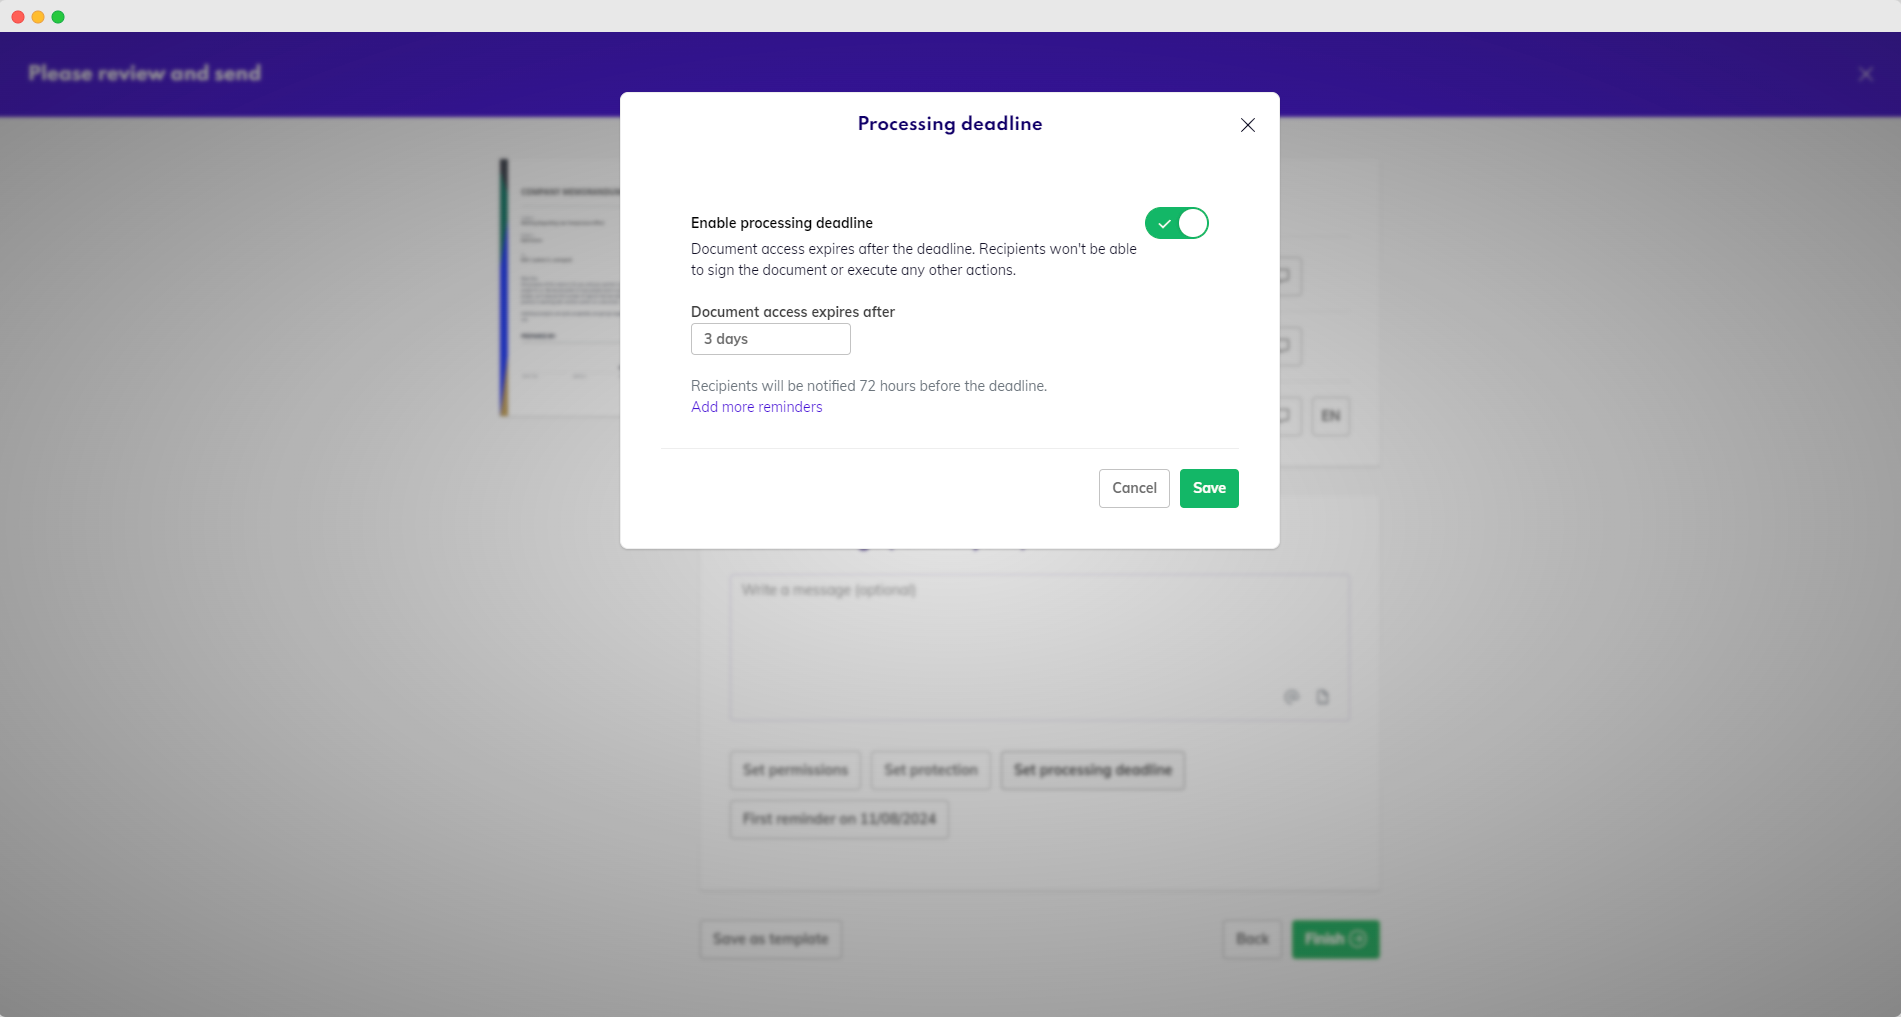Open Set protection options
1901x1017 pixels.
[930, 770]
